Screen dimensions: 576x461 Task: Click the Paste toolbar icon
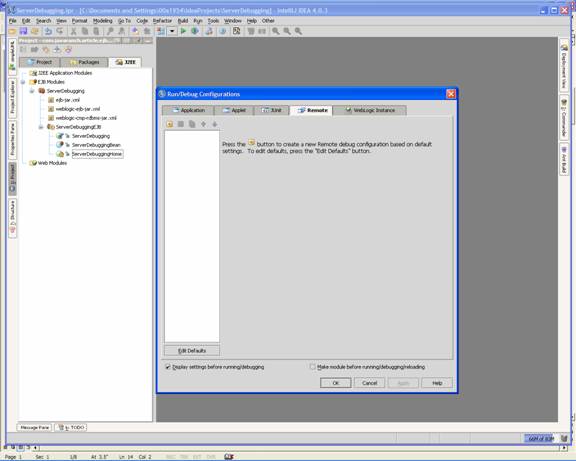click(96, 31)
